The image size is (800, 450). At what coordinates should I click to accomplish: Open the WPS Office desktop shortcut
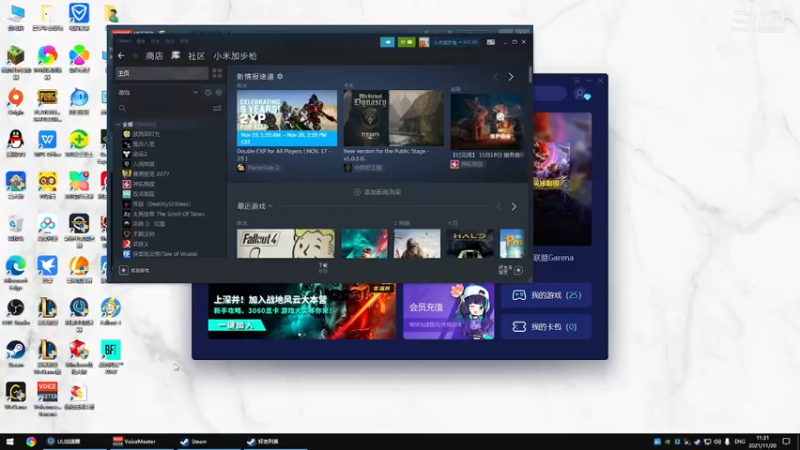[47, 143]
